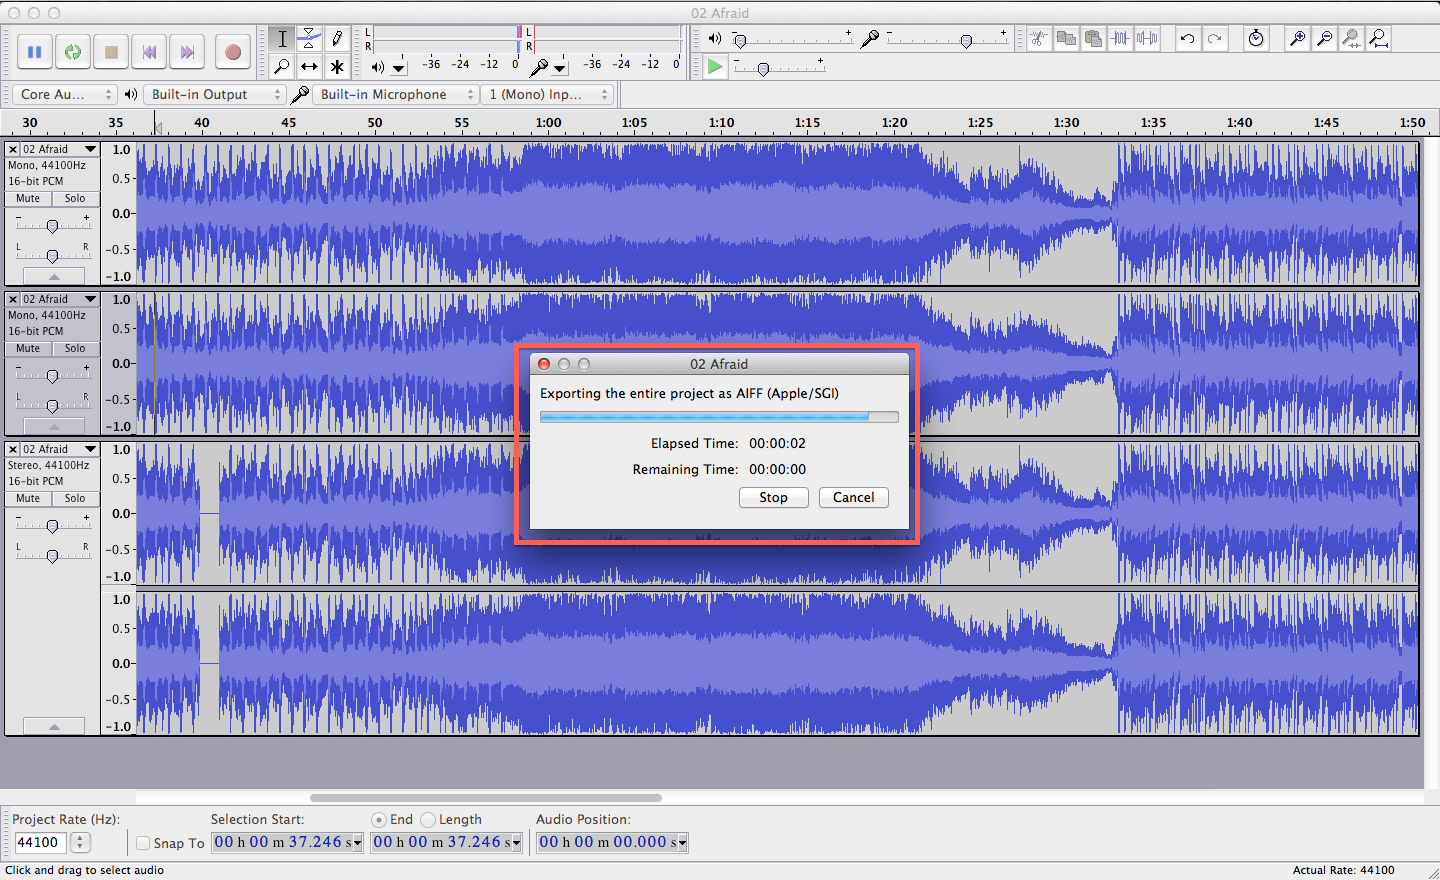This screenshot has width=1440, height=880.
Task: Open the Core Audio host dropdown
Action: point(66,94)
